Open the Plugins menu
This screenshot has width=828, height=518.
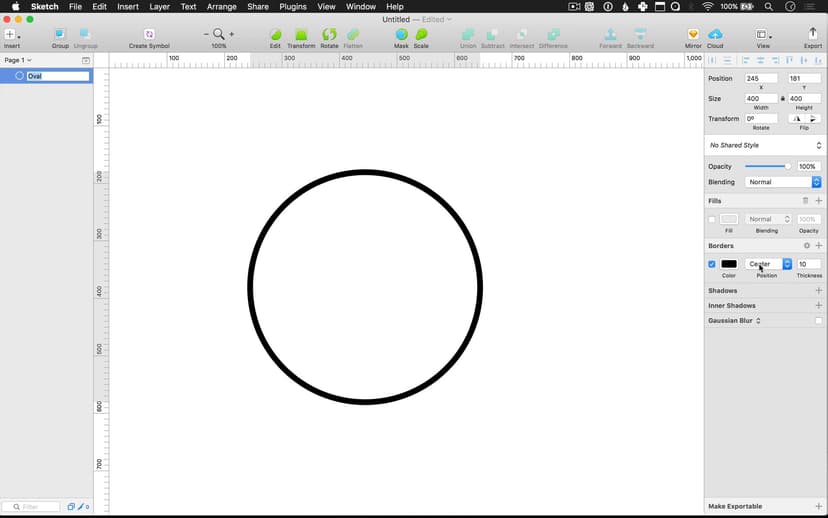293,7
